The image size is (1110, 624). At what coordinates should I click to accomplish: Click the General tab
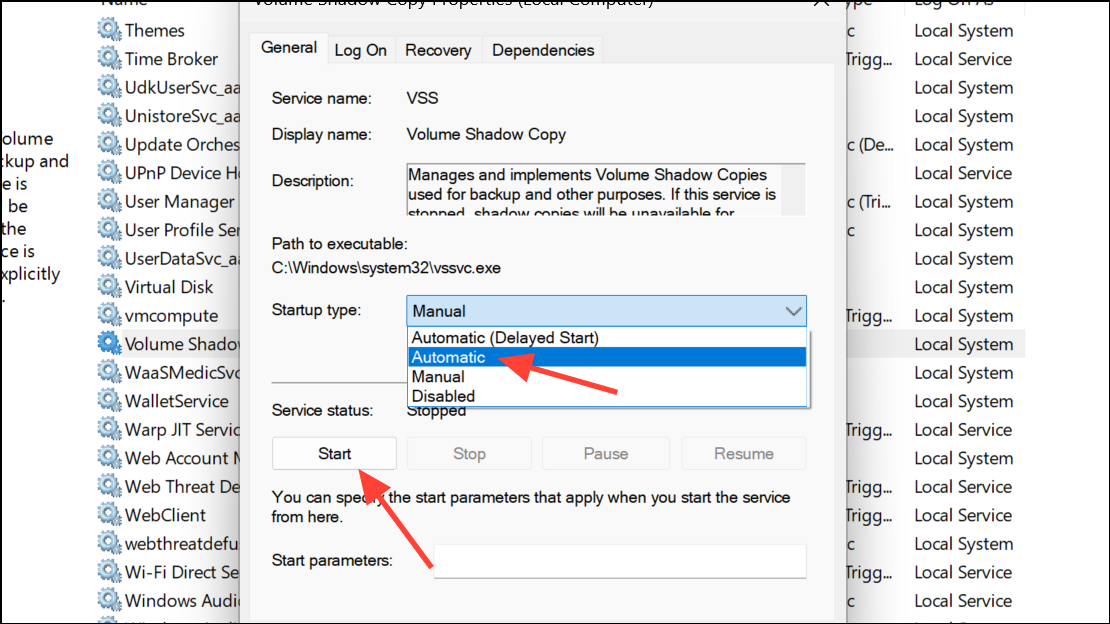pos(289,48)
